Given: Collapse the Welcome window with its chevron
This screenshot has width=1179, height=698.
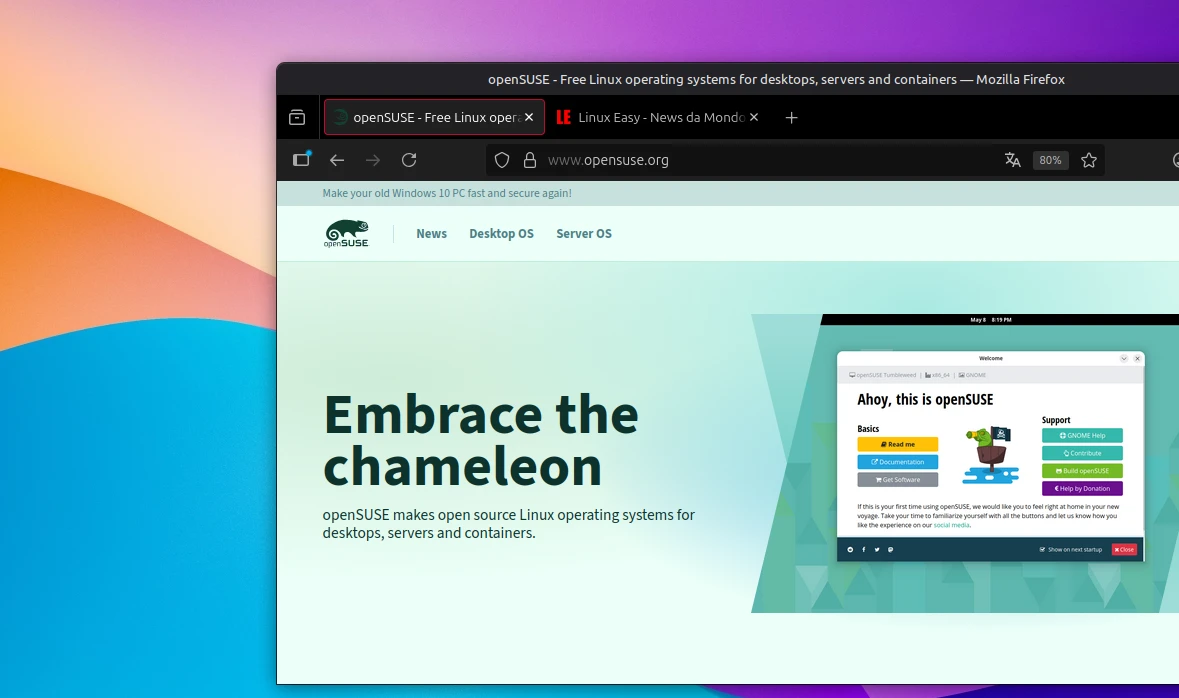Looking at the screenshot, I should [1124, 358].
